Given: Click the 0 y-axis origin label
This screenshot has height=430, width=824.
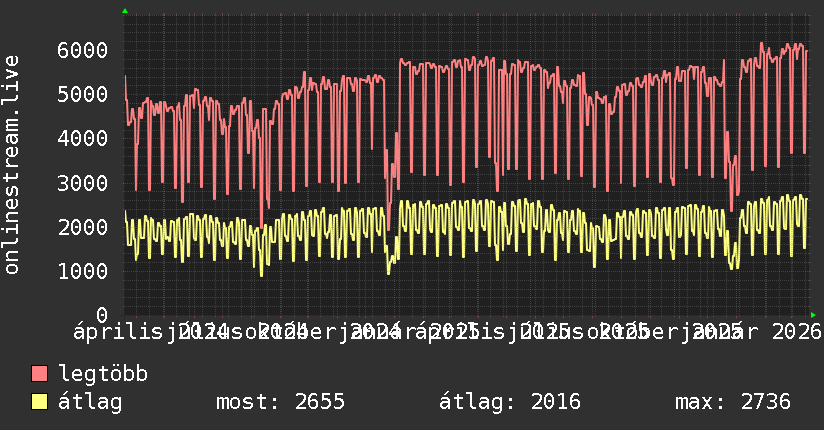Looking at the screenshot, I should coord(101,315).
